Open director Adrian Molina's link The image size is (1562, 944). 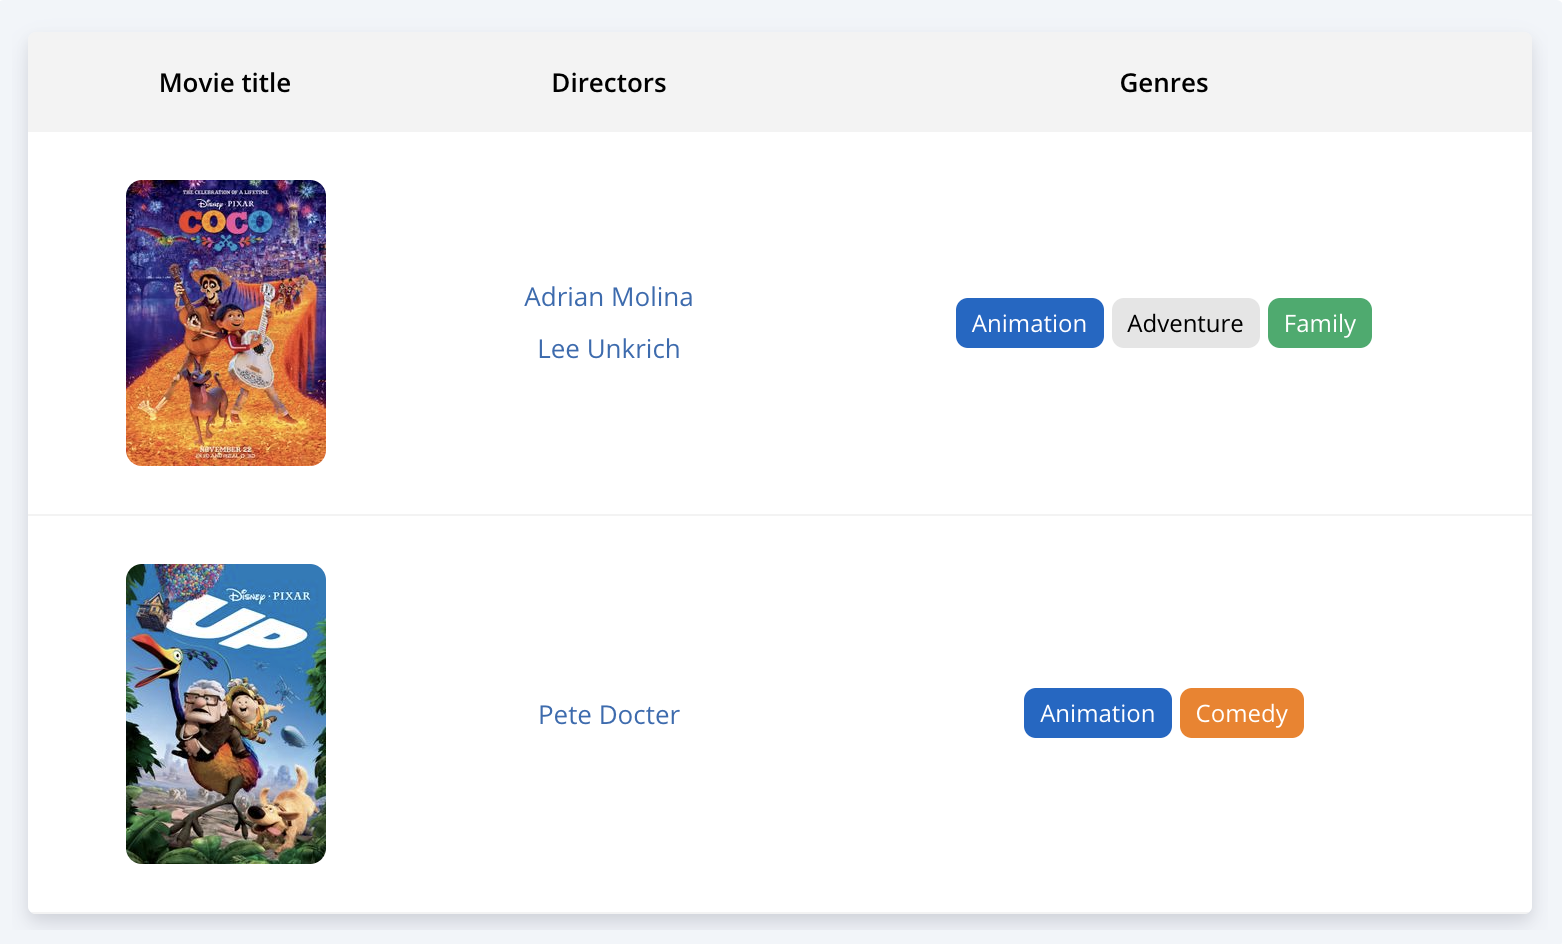click(608, 297)
